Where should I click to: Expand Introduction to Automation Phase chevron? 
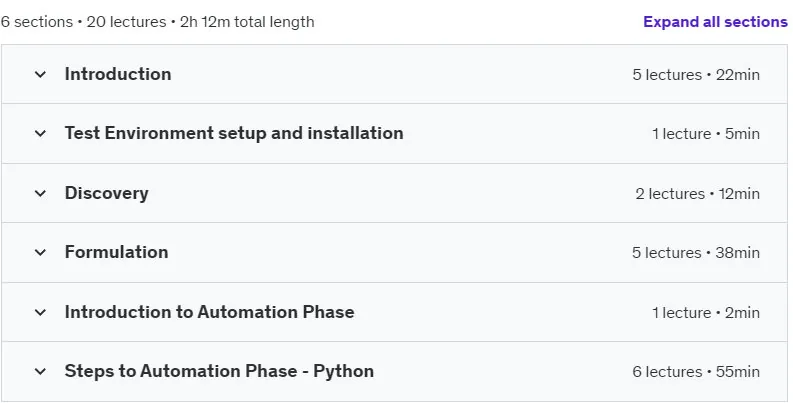point(40,312)
